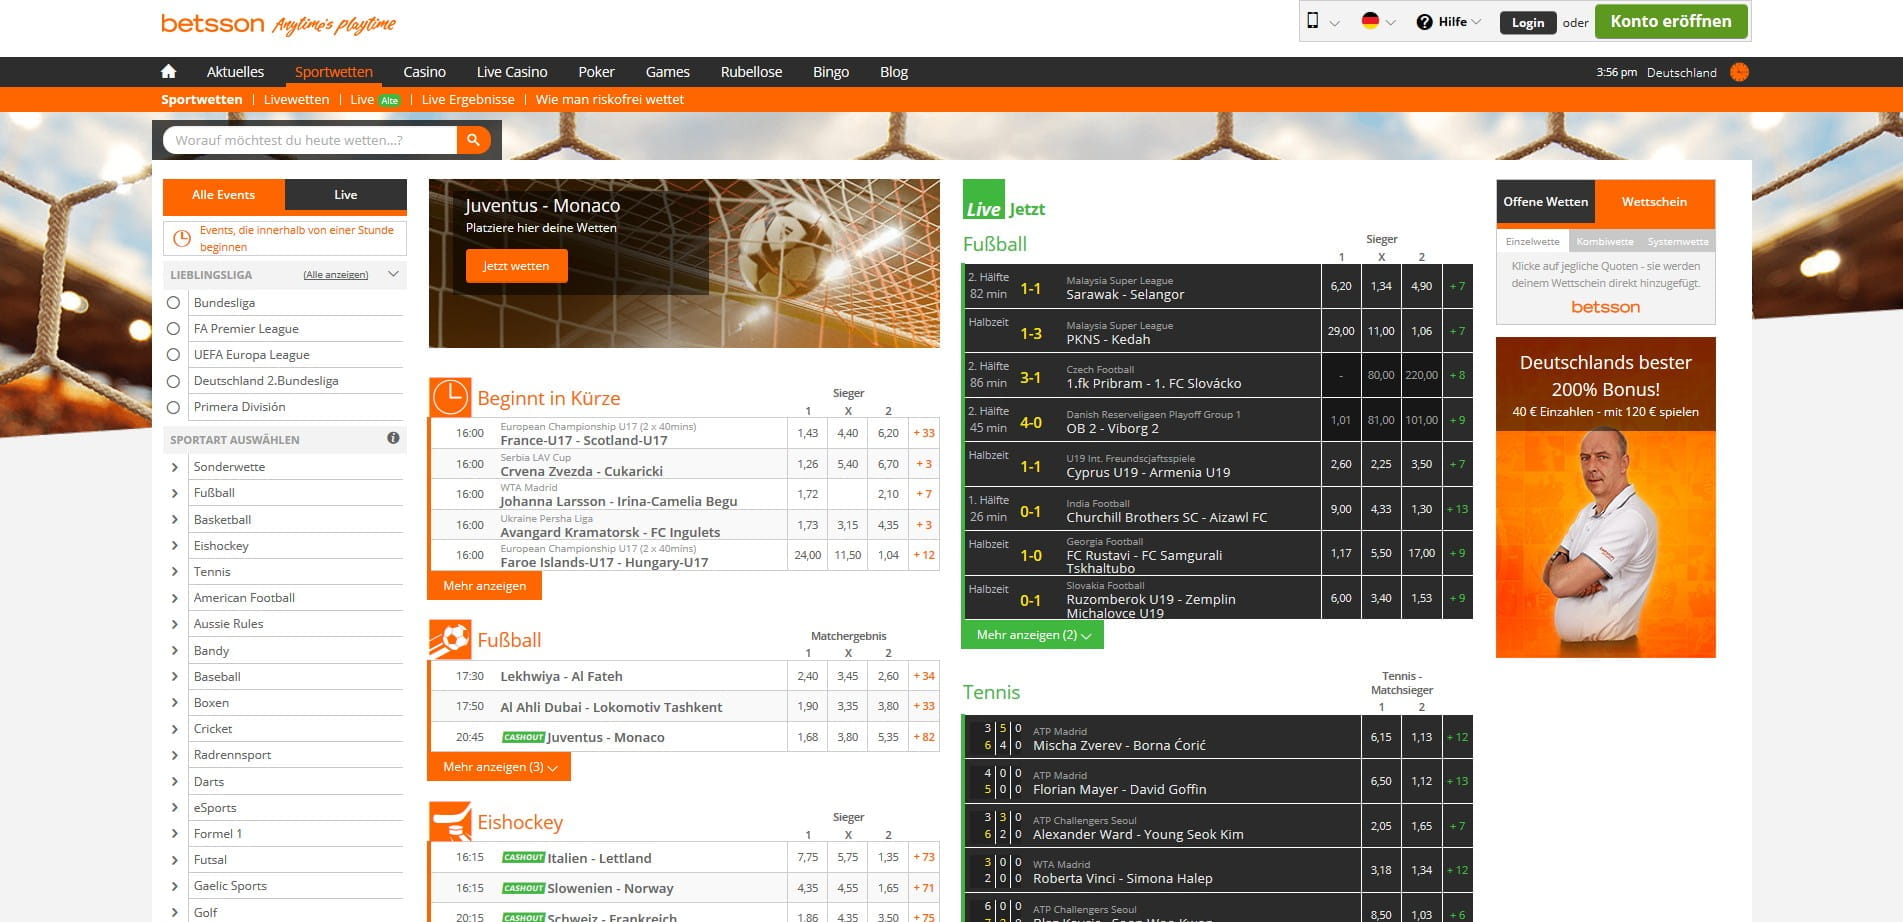
Task: Select Primera División radio button
Action: point(173,407)
